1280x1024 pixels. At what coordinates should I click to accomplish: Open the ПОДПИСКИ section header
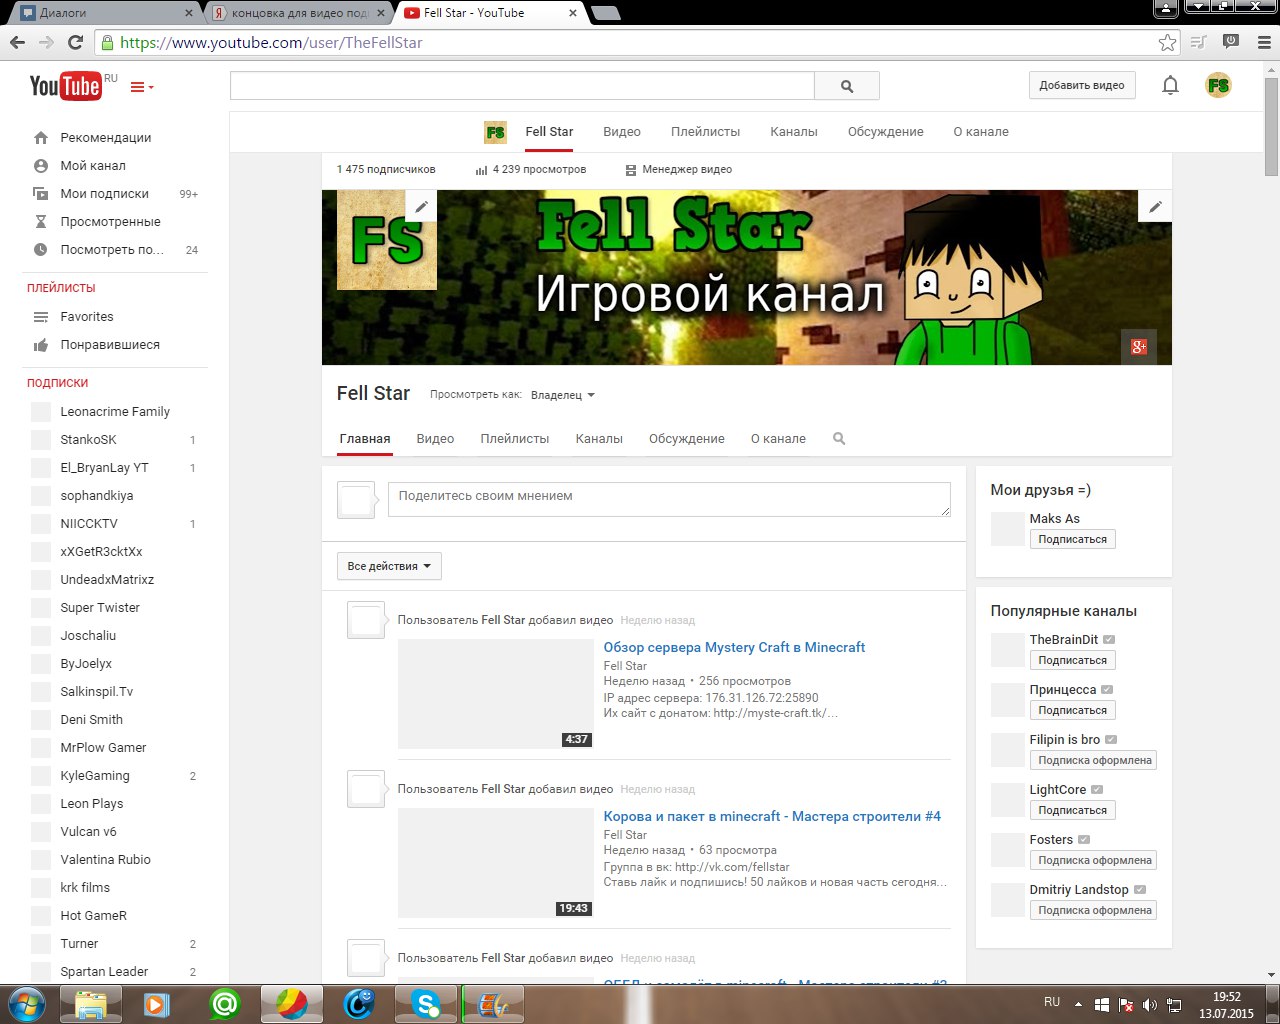pos(57,383)
